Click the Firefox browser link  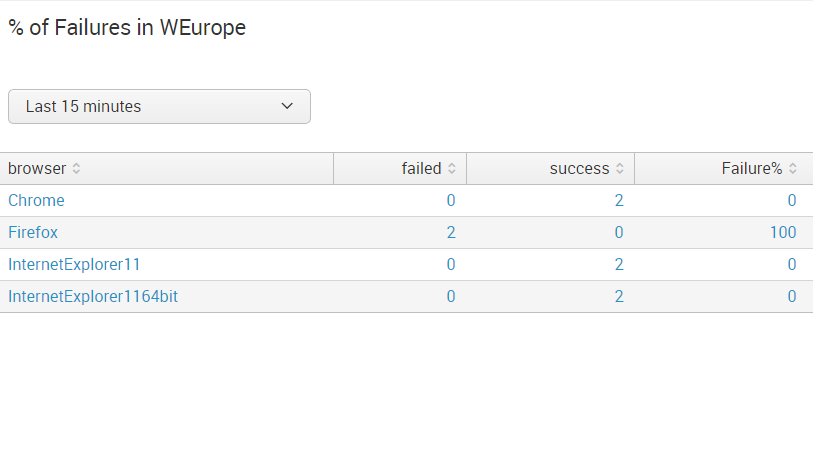pos(33,232)
